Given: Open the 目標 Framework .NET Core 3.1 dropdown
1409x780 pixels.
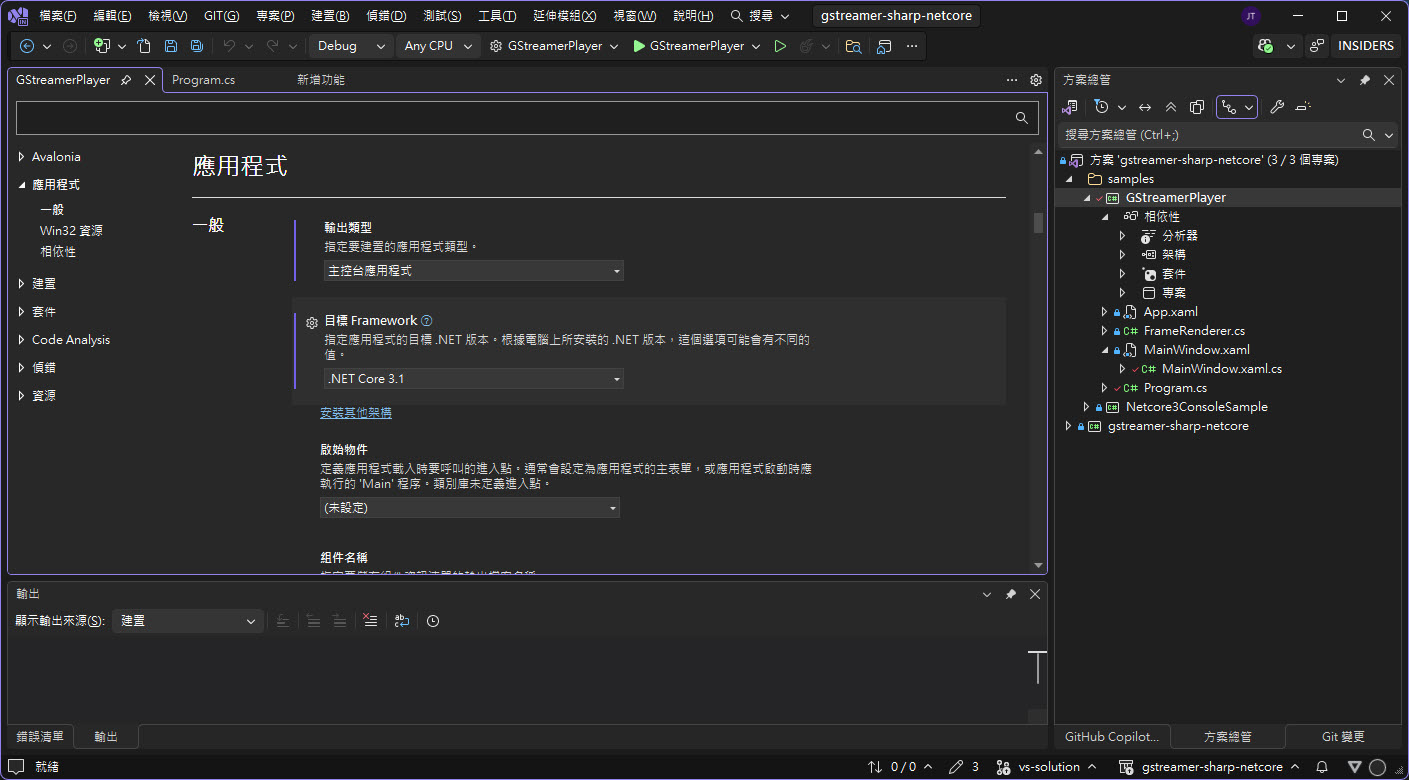Looking at the screenshot, I should coord(472,379).
